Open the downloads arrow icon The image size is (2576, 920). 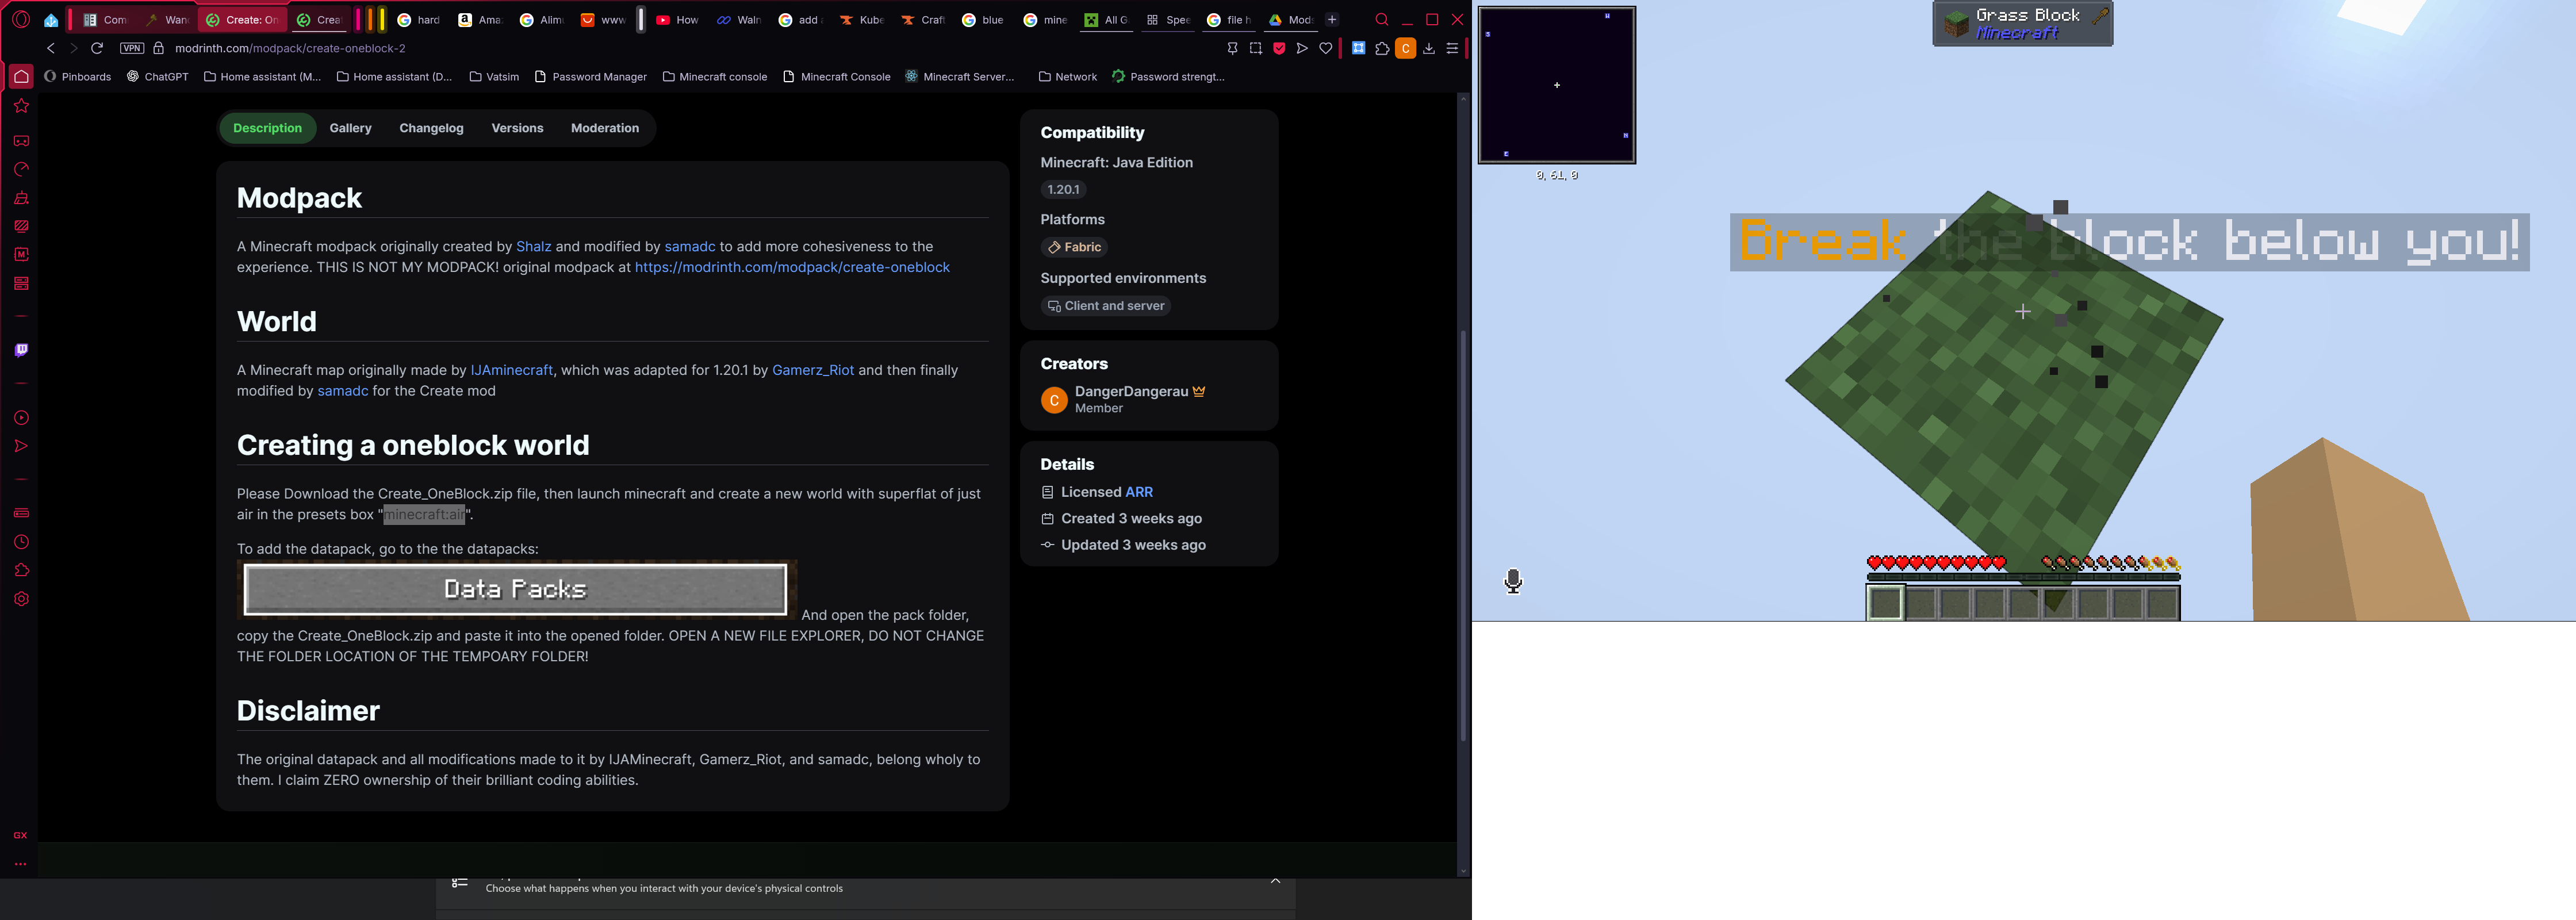1429,48
